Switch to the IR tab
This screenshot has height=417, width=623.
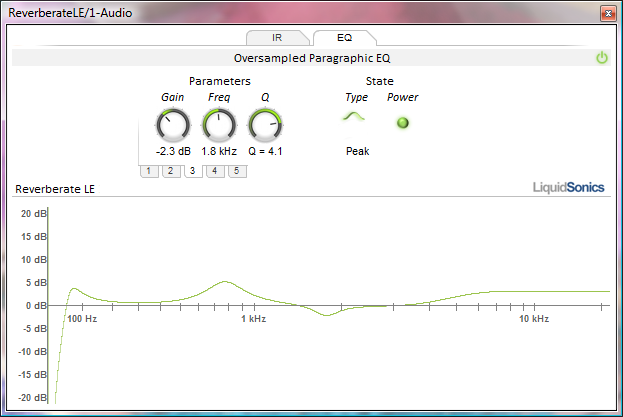(277, 38)
